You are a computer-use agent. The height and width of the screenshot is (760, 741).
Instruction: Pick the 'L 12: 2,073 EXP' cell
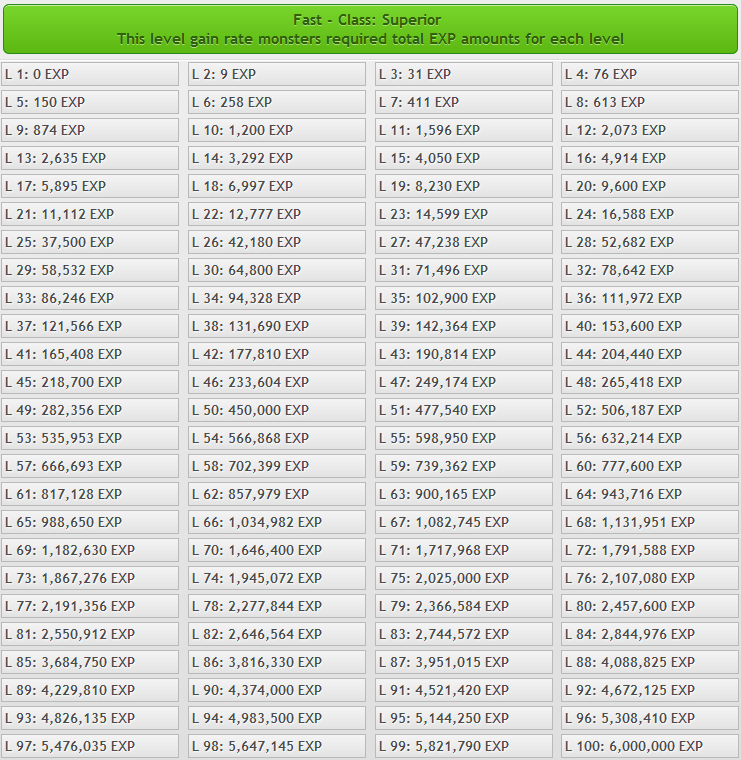click(x=650, y=130)
